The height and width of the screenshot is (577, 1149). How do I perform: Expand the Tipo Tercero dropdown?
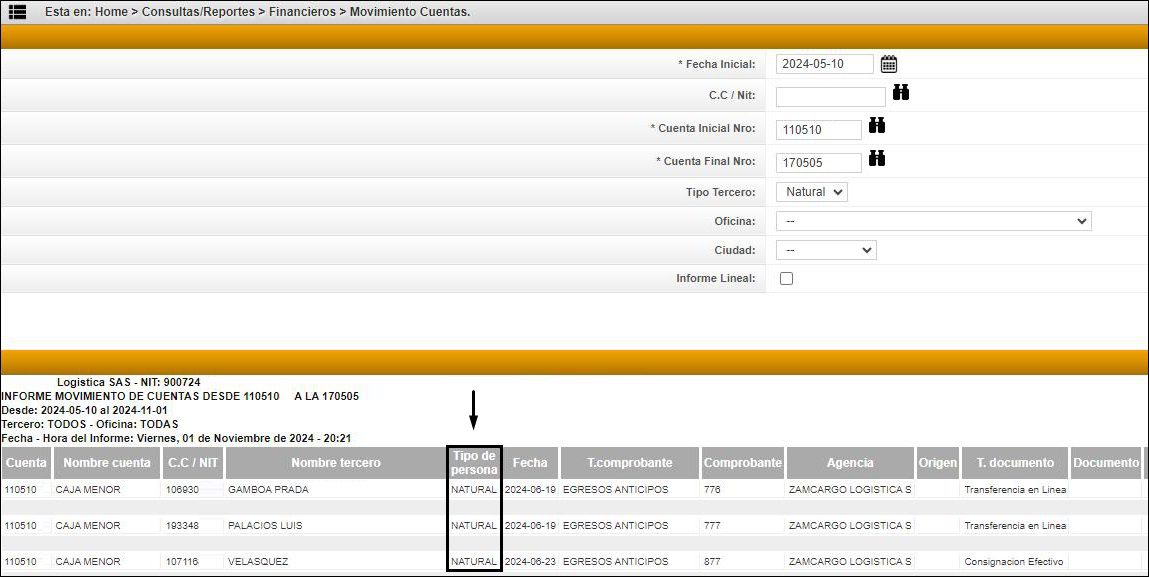pyautogui.click(x=811, y=192)
